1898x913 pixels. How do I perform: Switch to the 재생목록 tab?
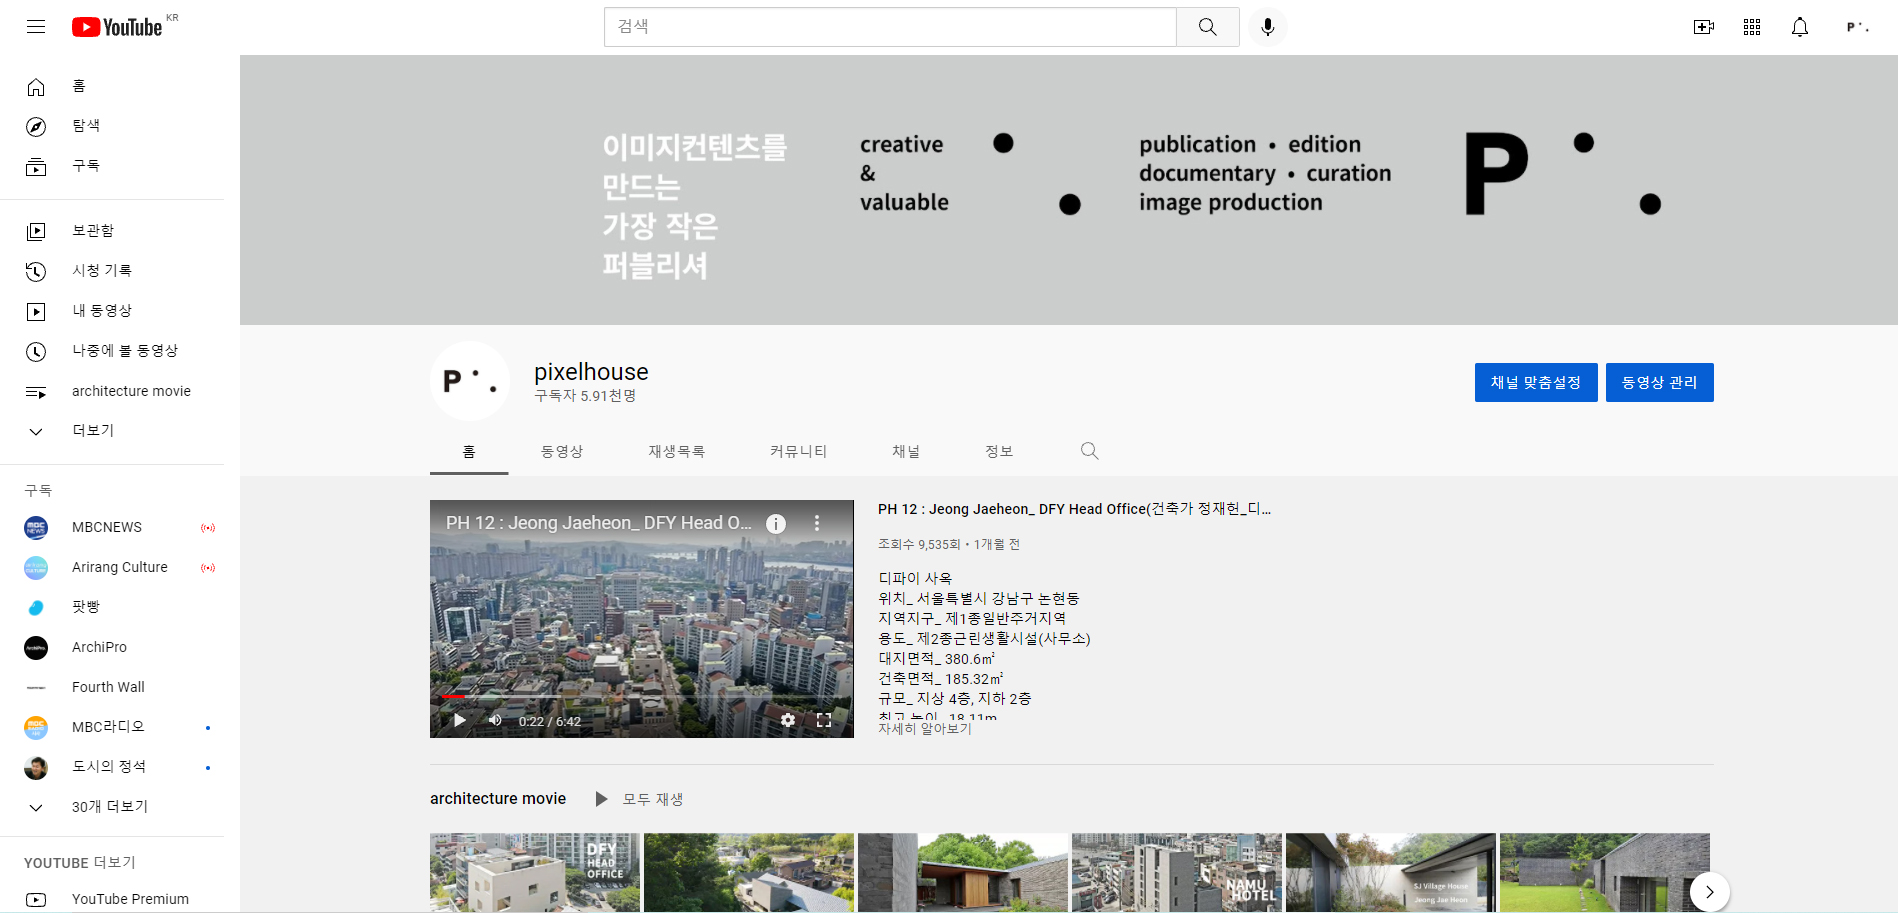677,451
